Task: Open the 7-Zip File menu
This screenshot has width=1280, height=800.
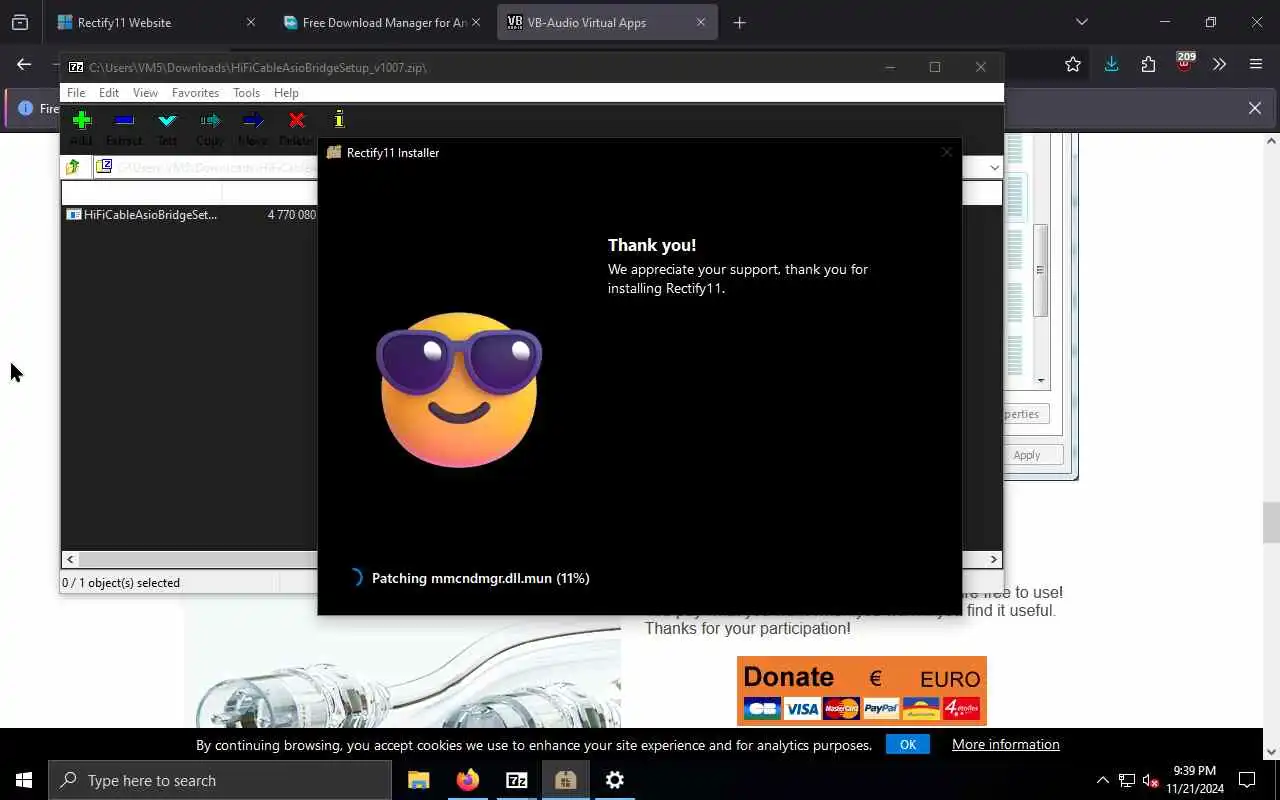Action: pyautogui.click(x=76, y=93)
